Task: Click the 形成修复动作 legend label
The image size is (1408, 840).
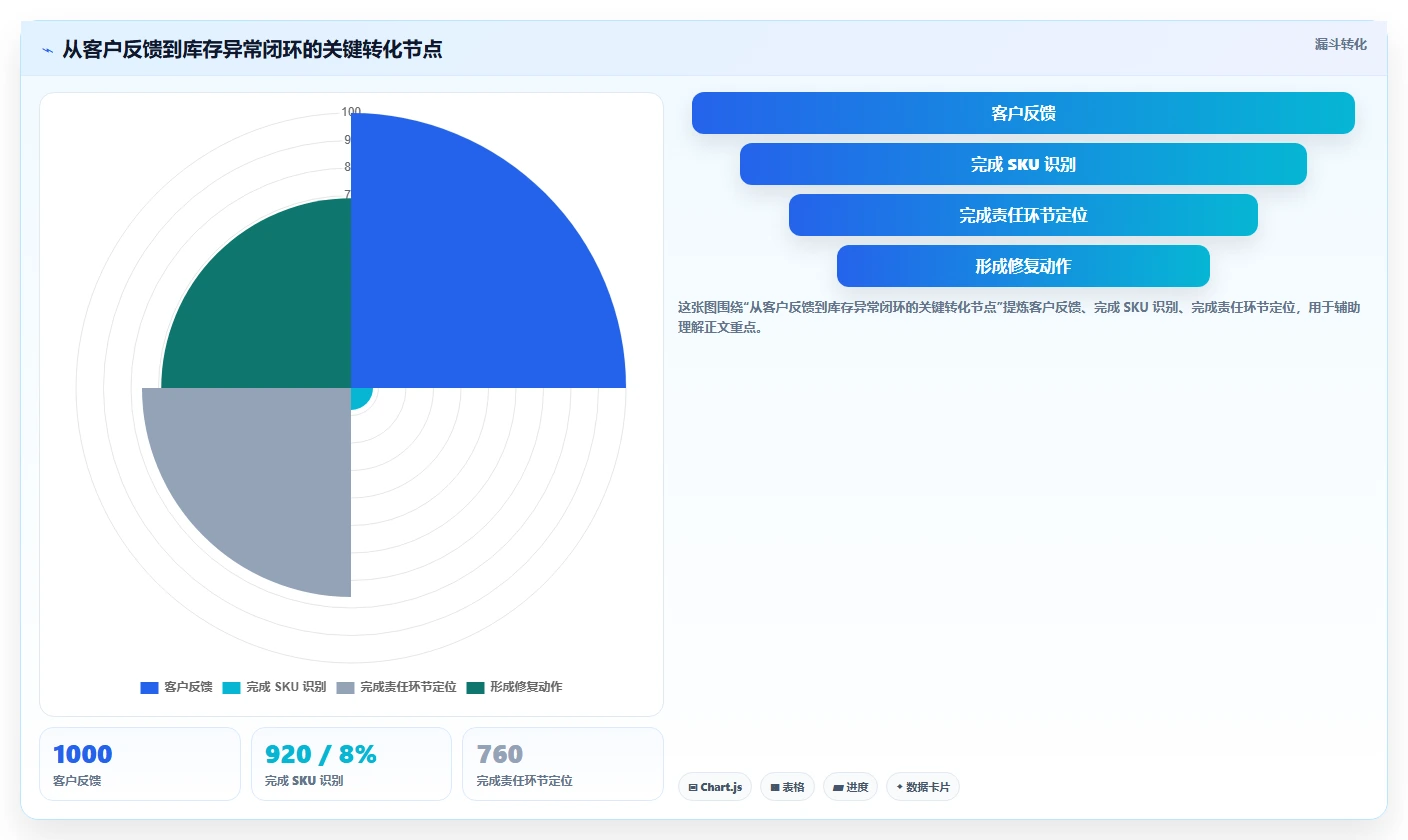Action: coord(526,687)
